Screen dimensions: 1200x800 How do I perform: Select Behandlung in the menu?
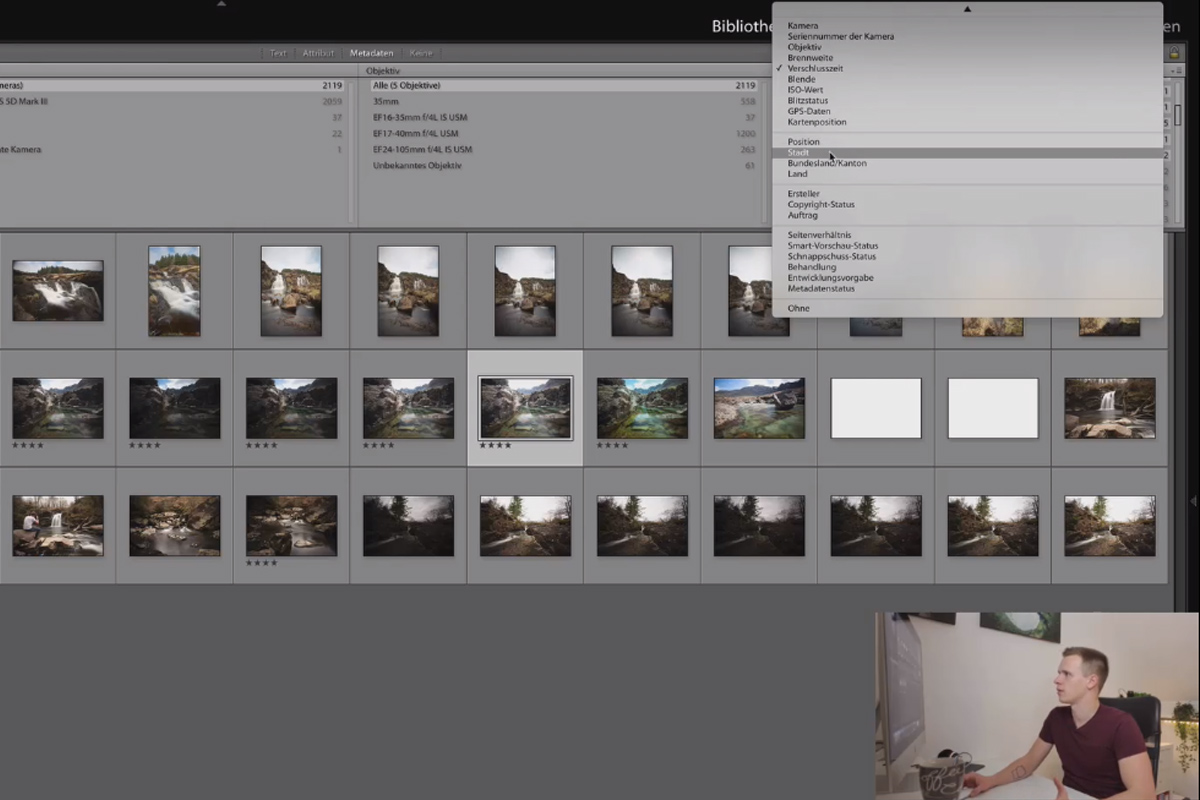tap(967, 267)
